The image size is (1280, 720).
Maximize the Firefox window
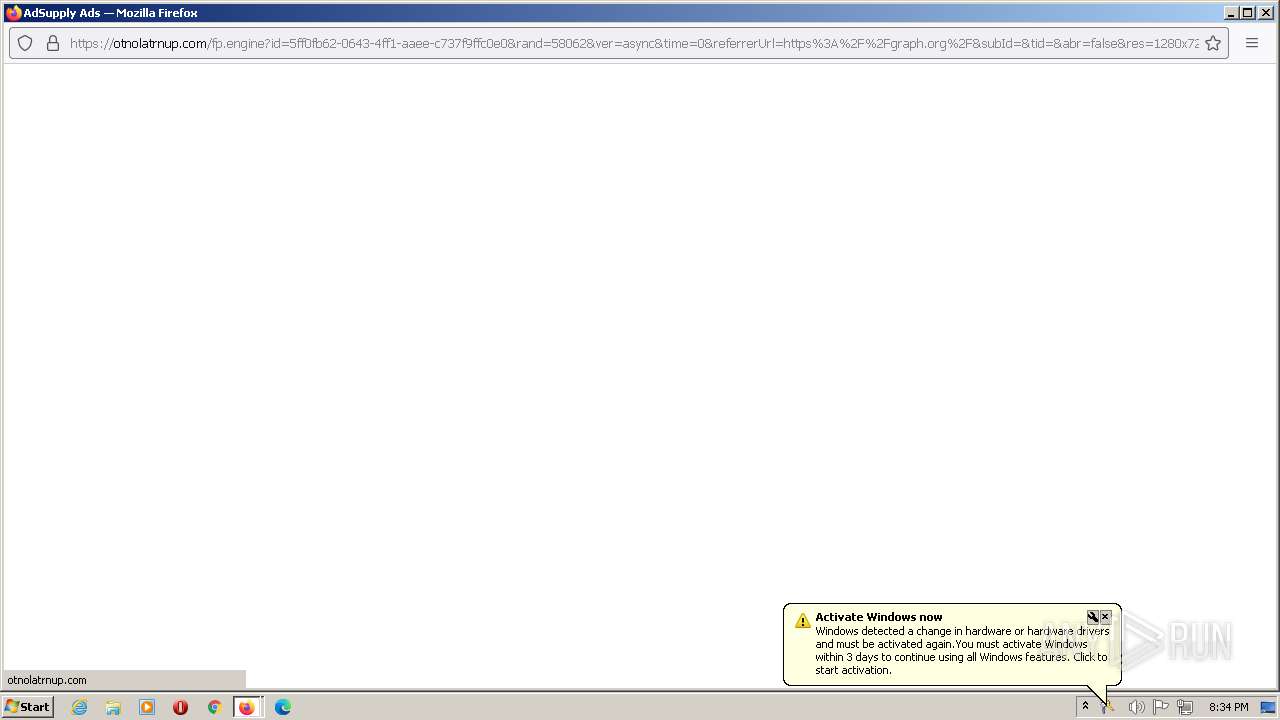(1248, 13)
